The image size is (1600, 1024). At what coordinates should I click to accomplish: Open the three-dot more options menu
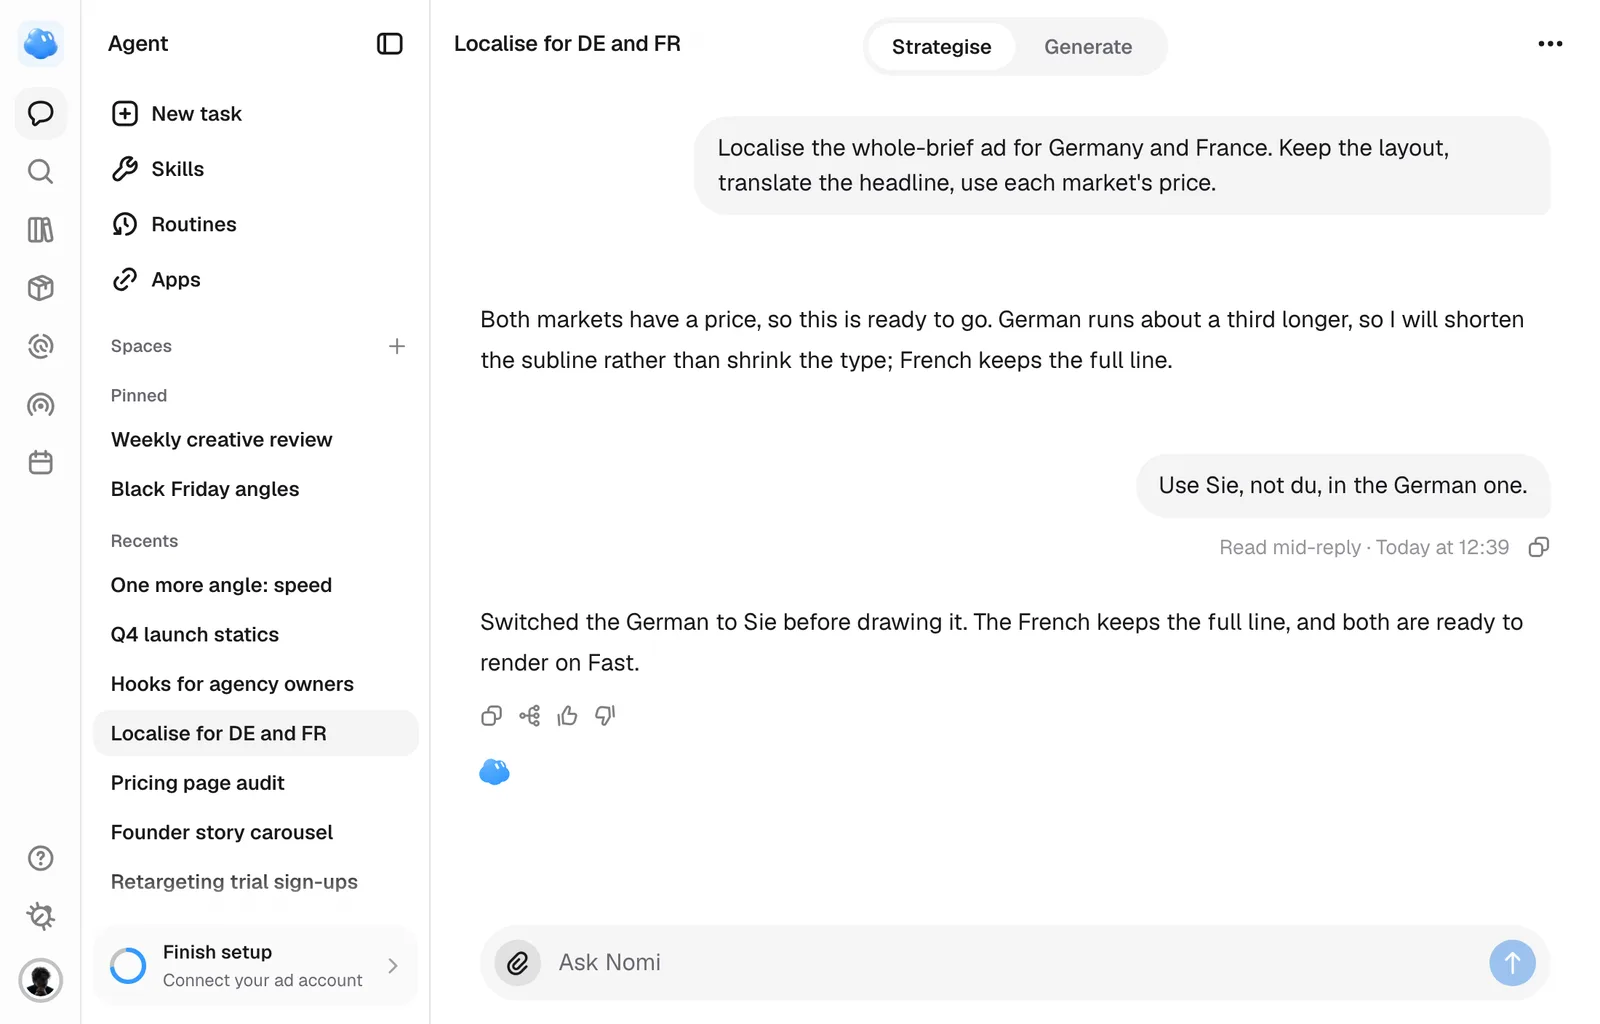(1550, 44)
